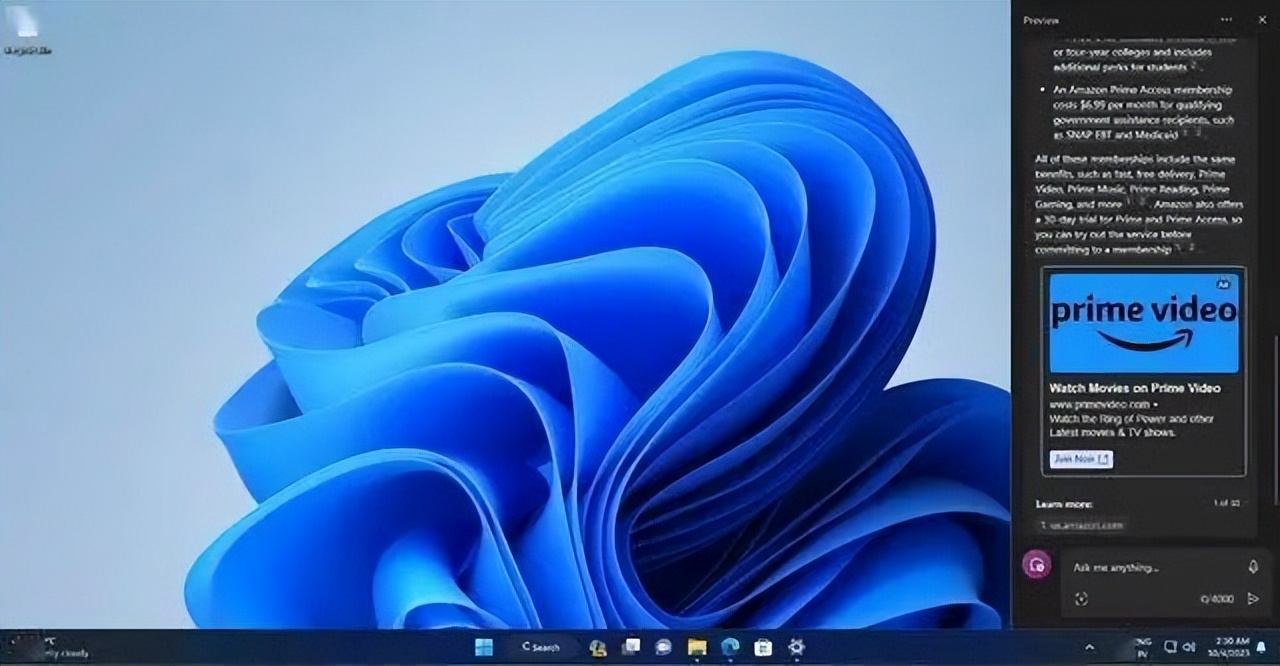This screenshot has width=1280, height=666.
Task: Open Copilot from the taskbar
Action: (x=598, y=647)
